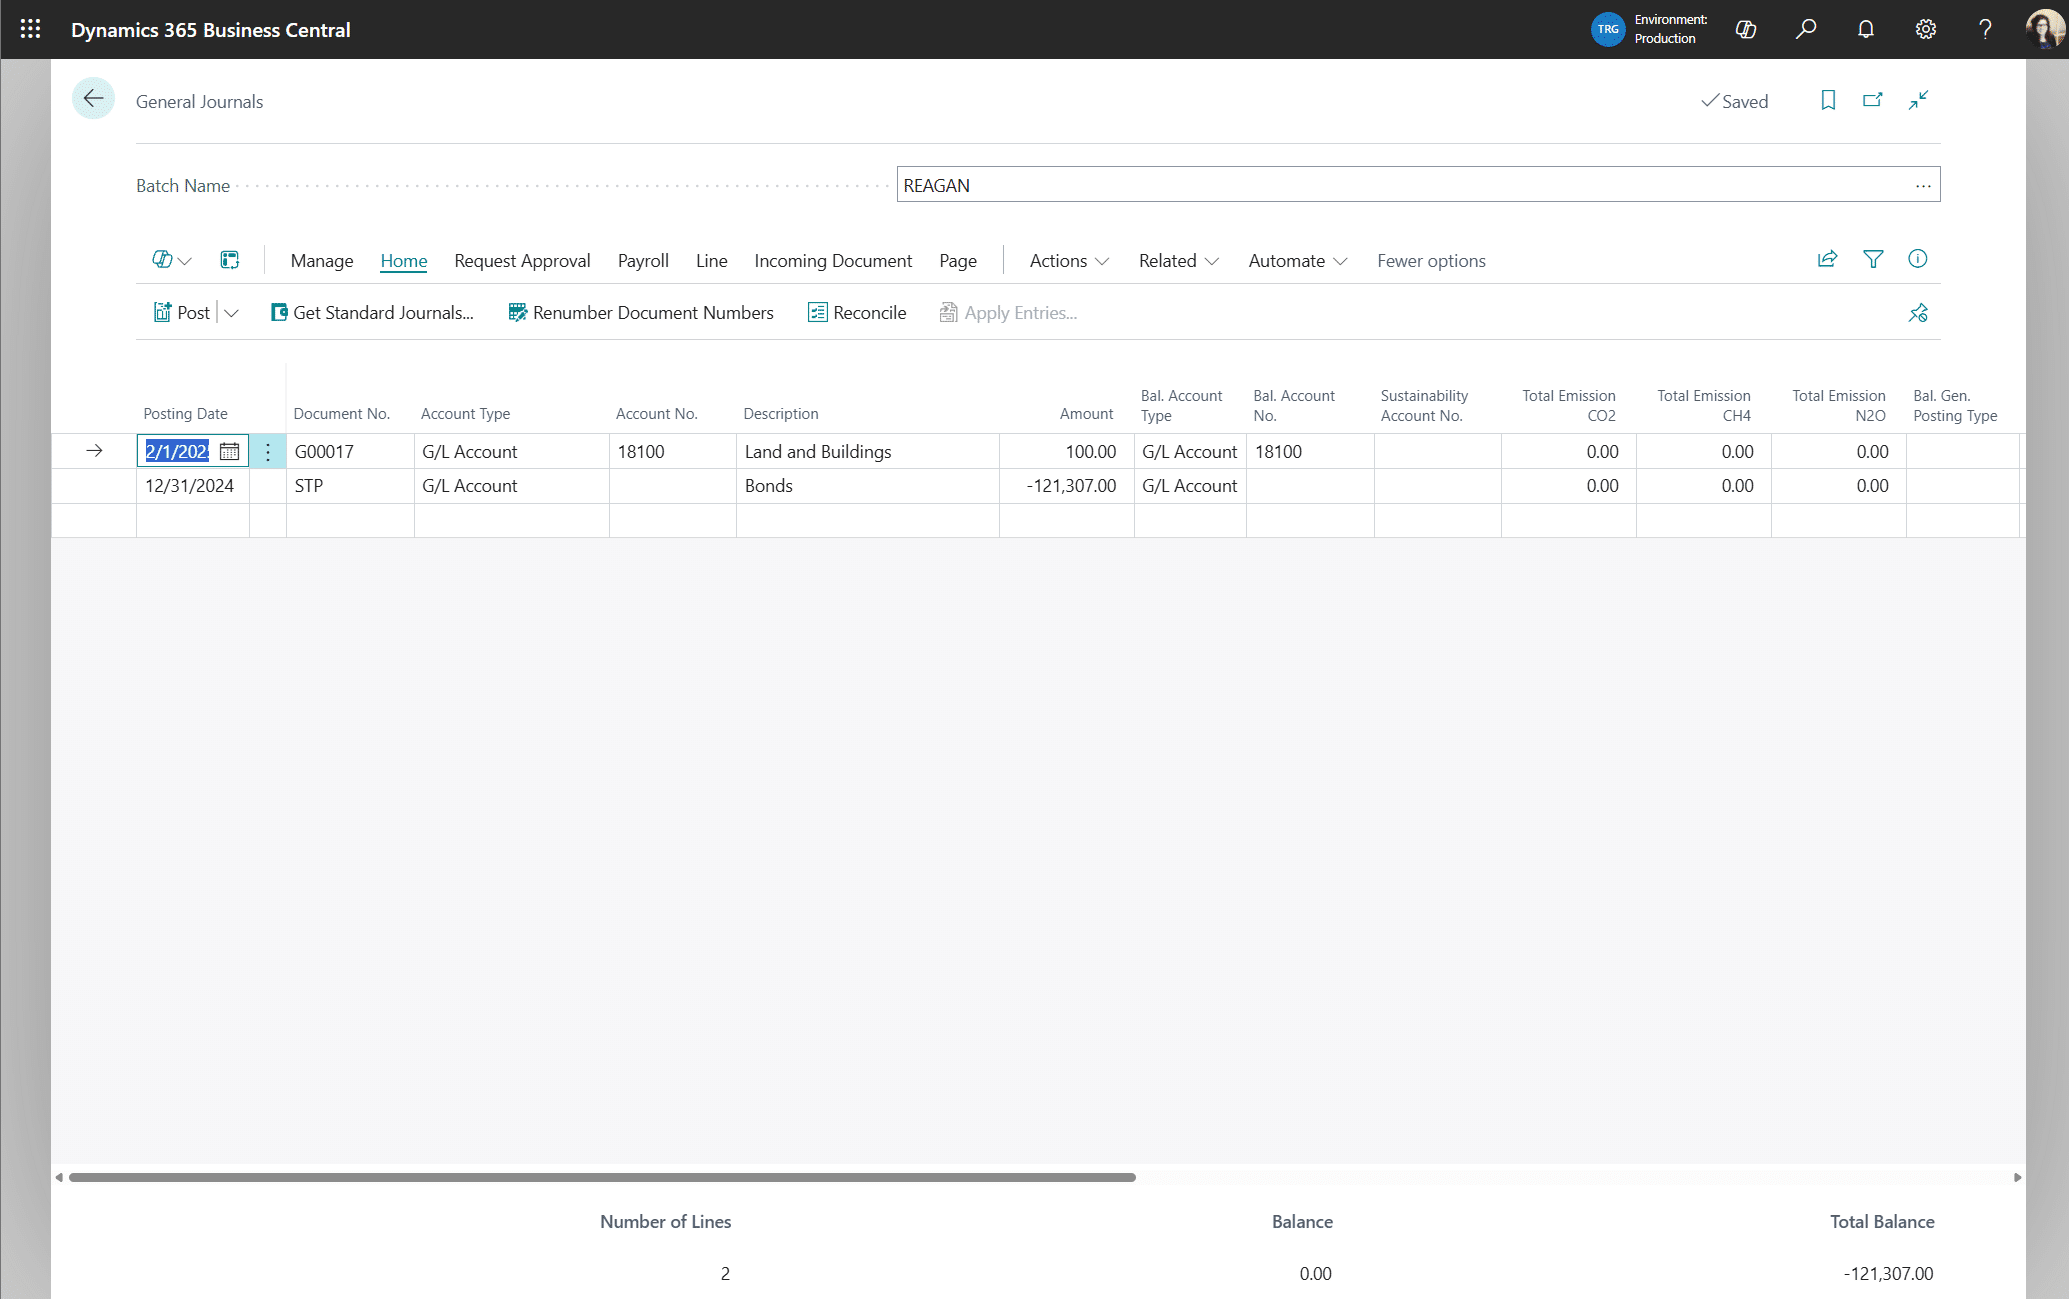Viewport: 2069px width, 1299px height.
Task: Open the notifications bell
Action: tap(1865, 29)
